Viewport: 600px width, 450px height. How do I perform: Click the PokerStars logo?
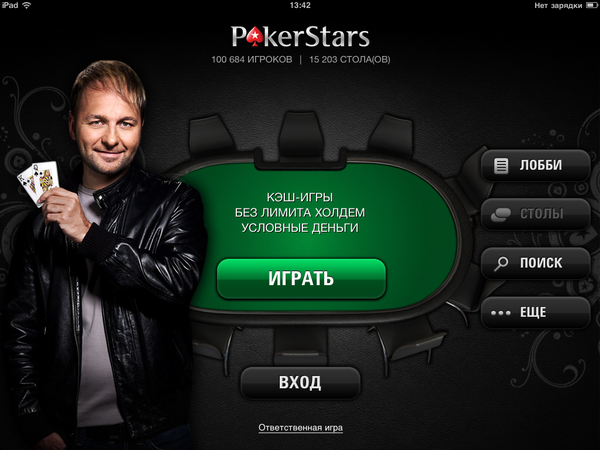[x=300, y=37]
